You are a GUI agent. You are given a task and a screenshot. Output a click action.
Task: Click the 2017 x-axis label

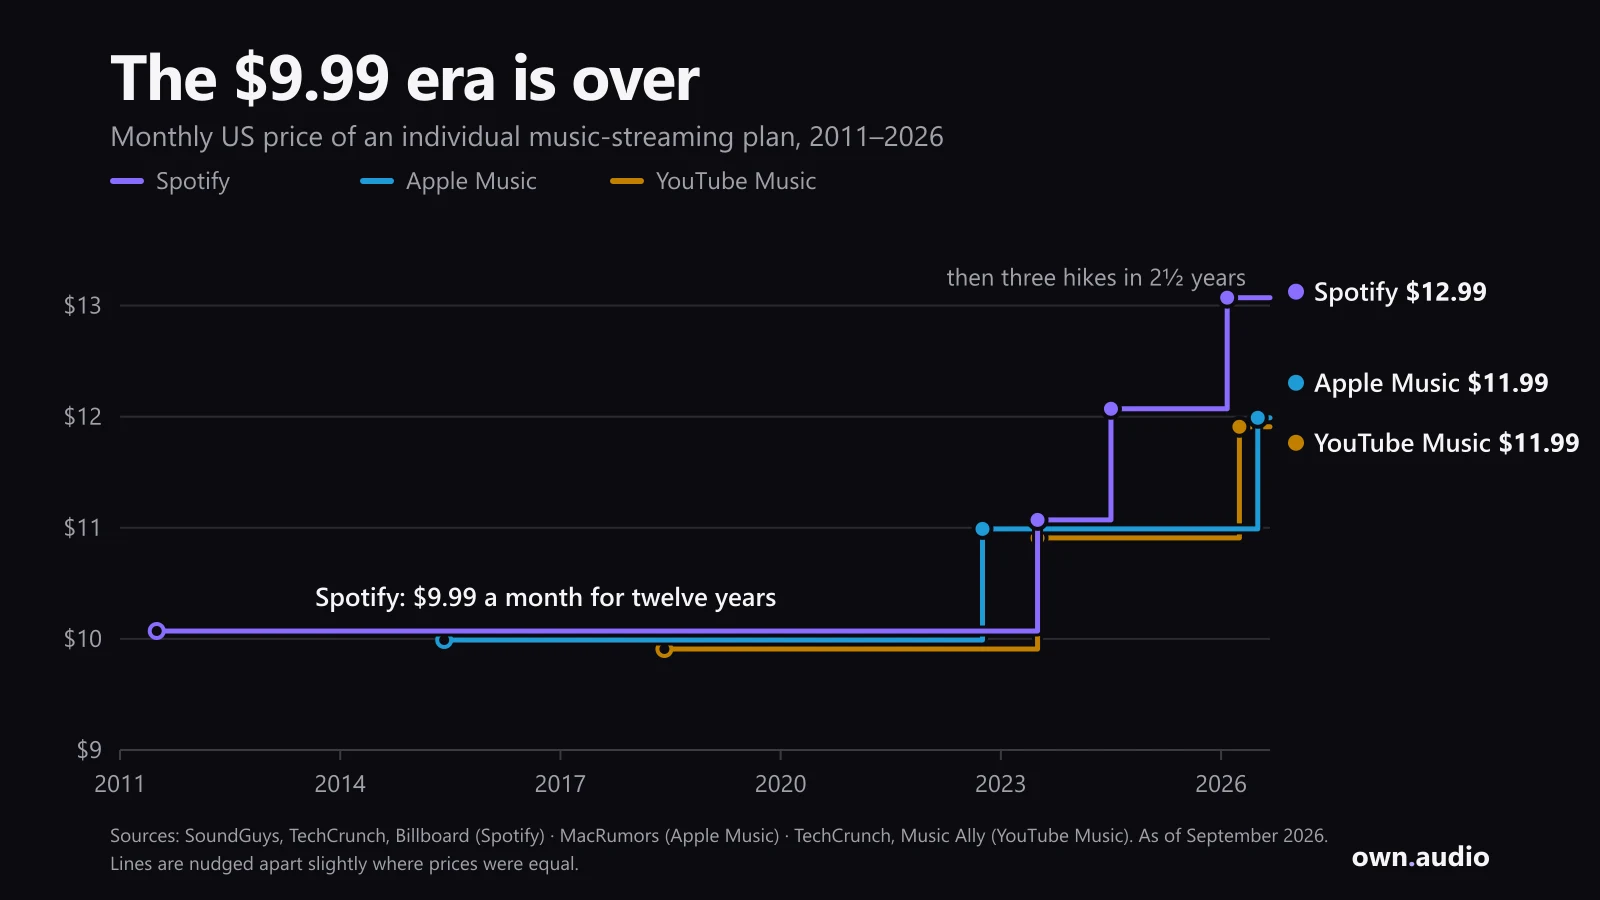[560, 784]
